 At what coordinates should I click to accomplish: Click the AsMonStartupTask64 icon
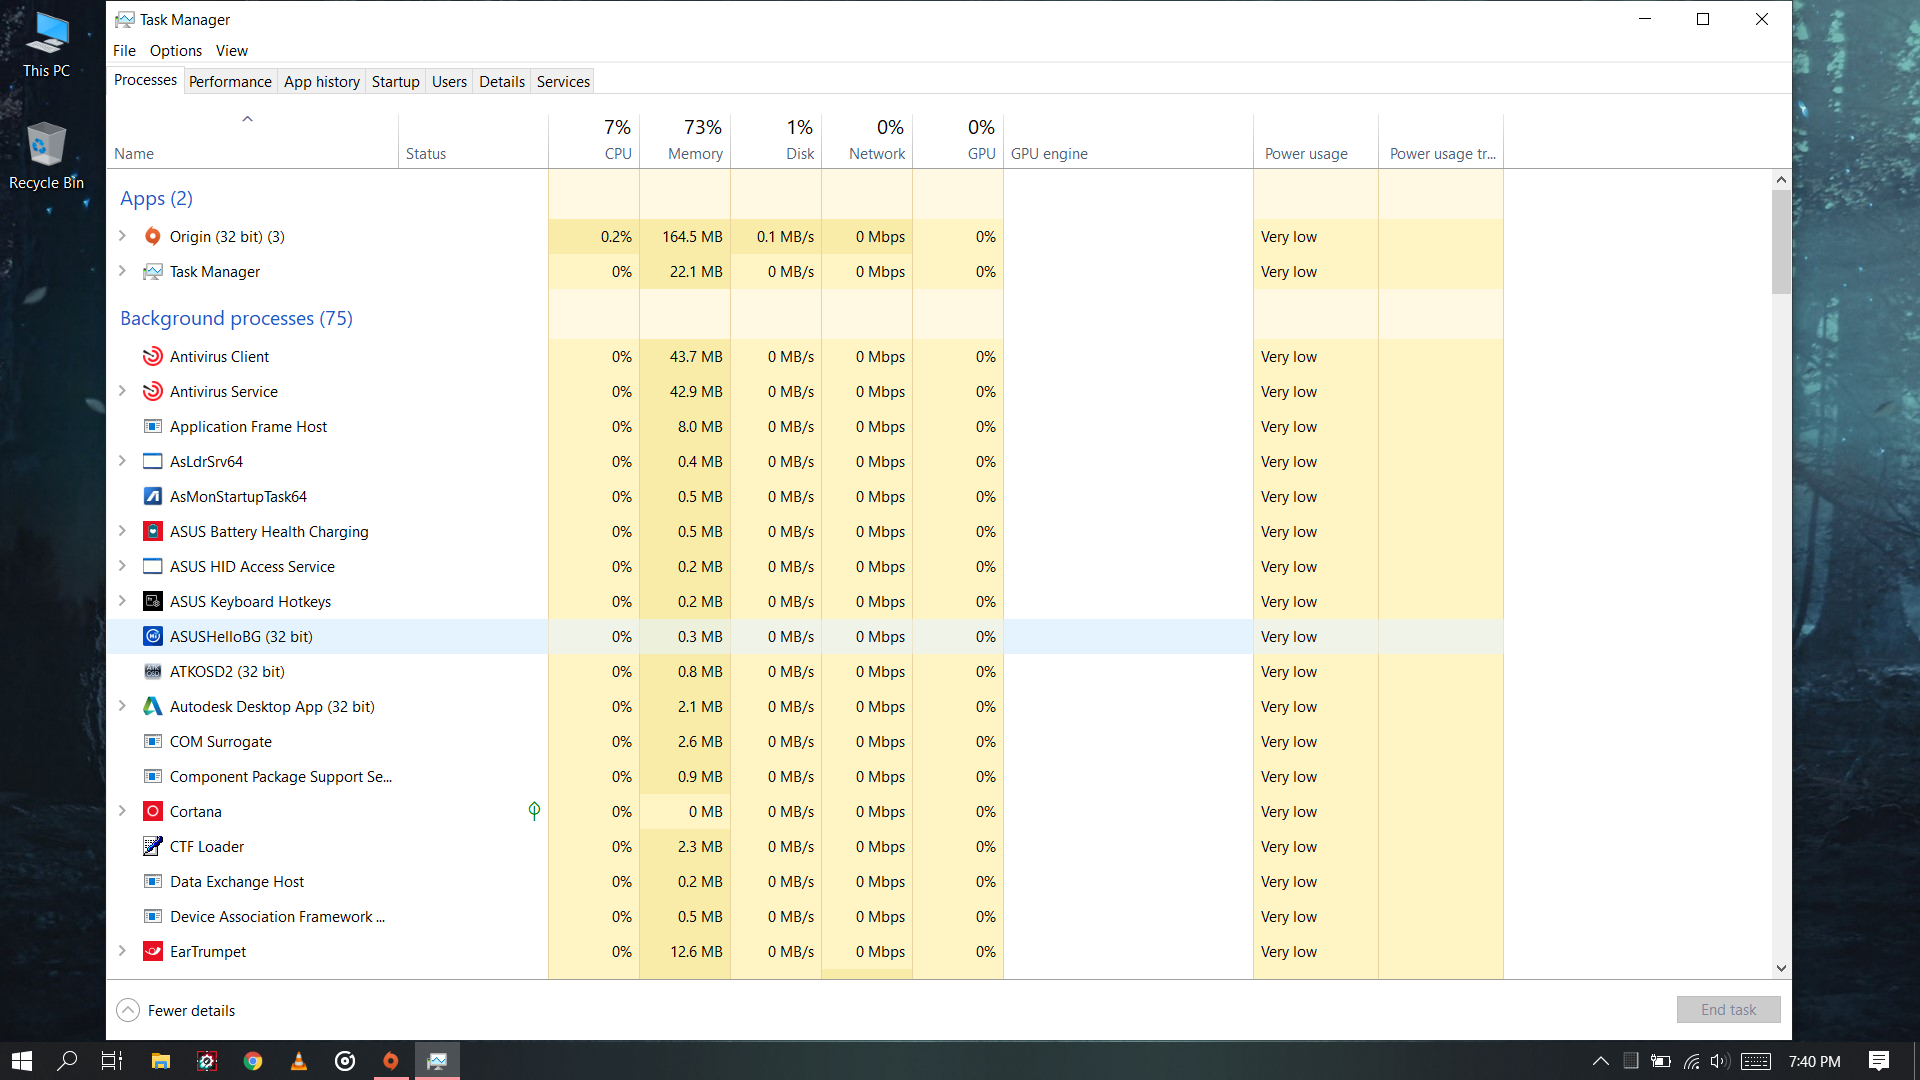click(x=152, y=497)
